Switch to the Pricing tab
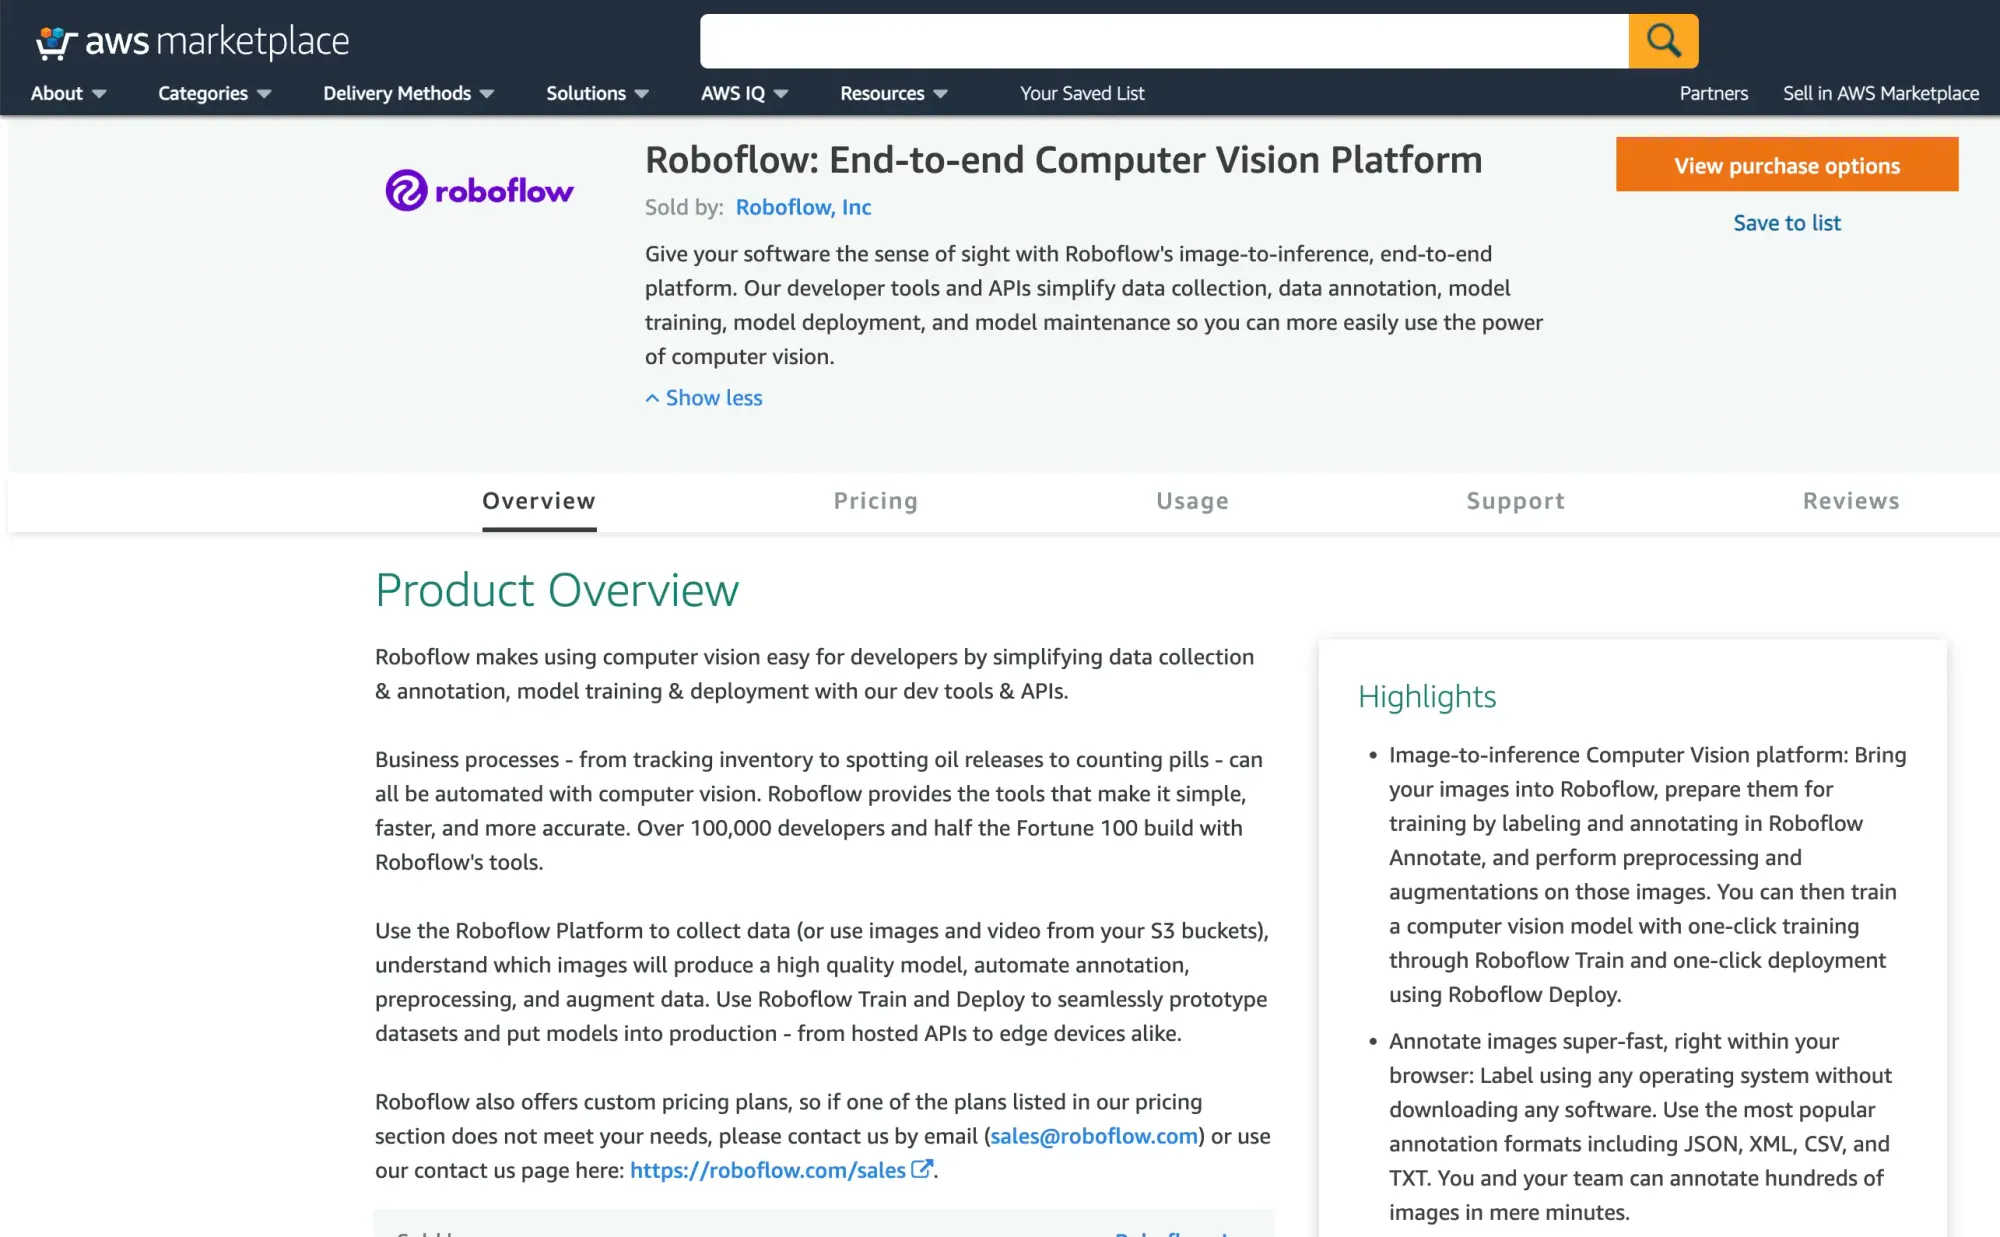2000x1237 pixels. point(876,501)
